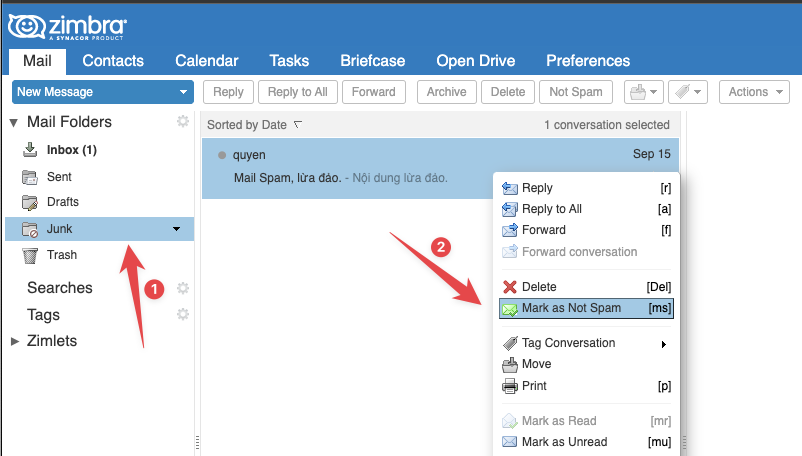802x456 pixels.
Task: Open Tags gear options
Action: coord(183,314)
